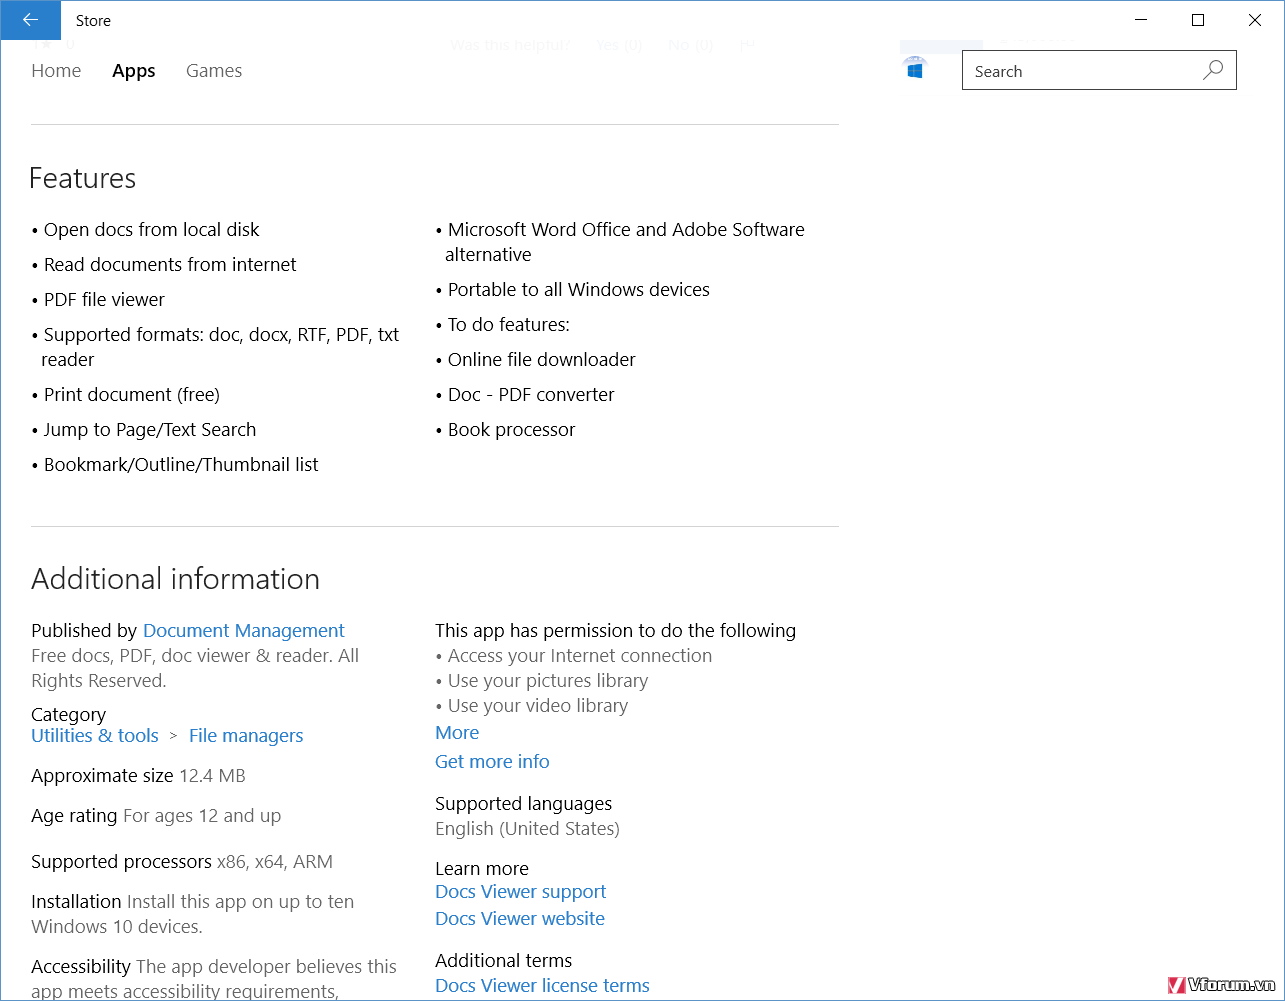The height and width of the screenshot is (1001, 1285).
Task: Click the 'English (United States)' language text
Action: (x=527, y=829)
